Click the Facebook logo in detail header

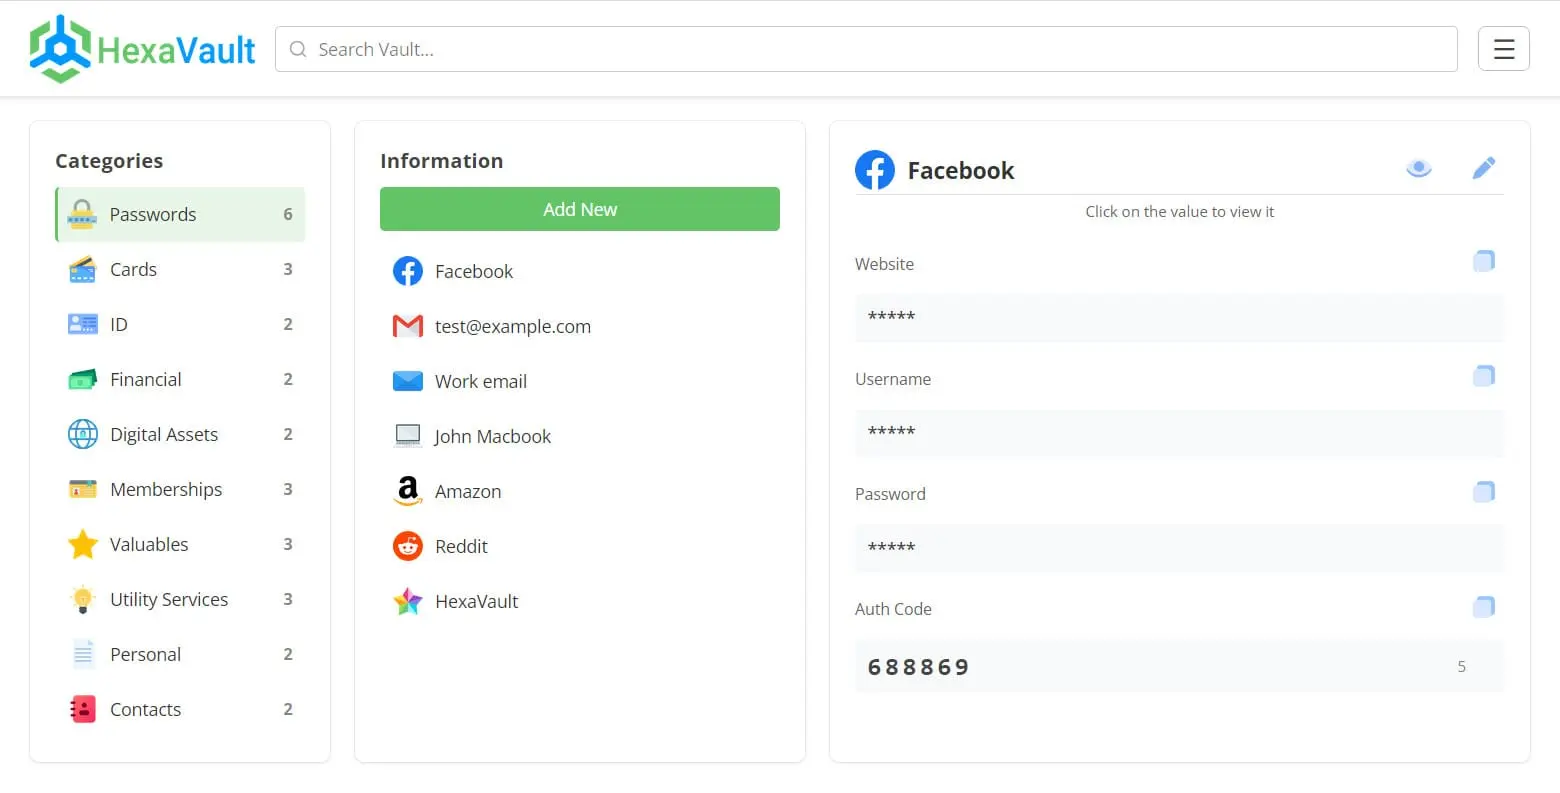point(875,170)
